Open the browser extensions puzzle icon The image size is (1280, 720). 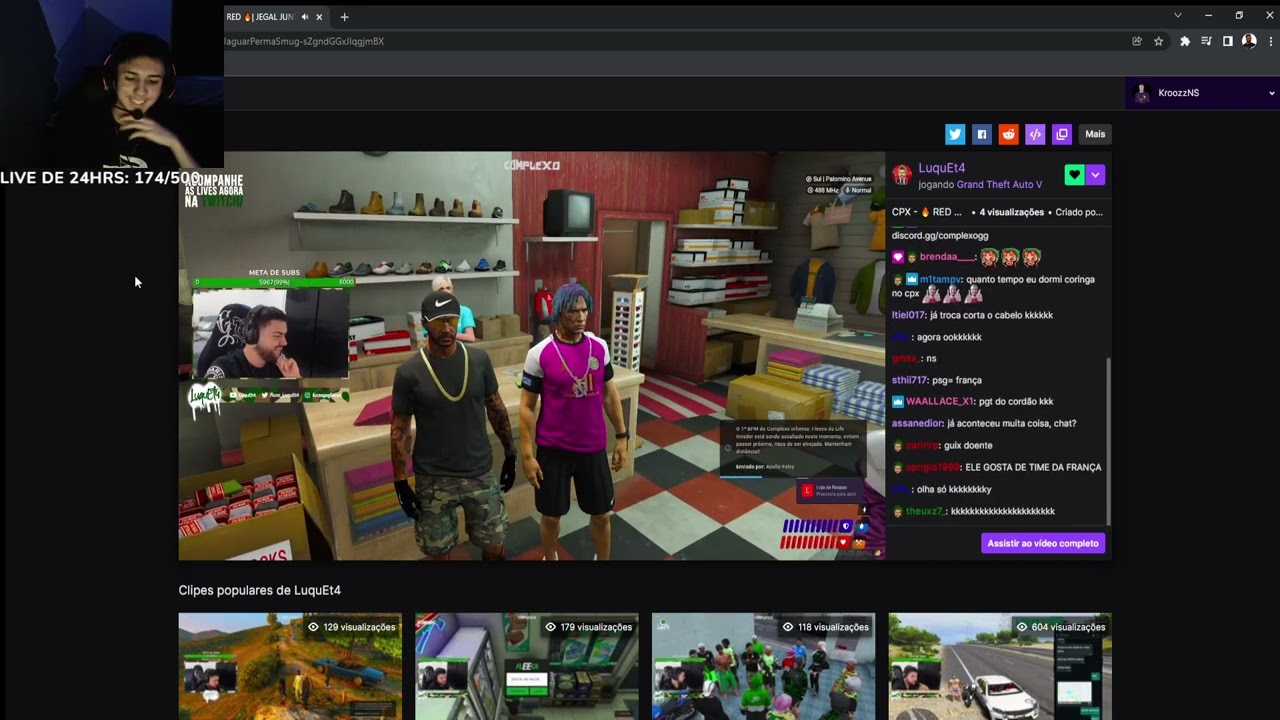[1185, 41]
